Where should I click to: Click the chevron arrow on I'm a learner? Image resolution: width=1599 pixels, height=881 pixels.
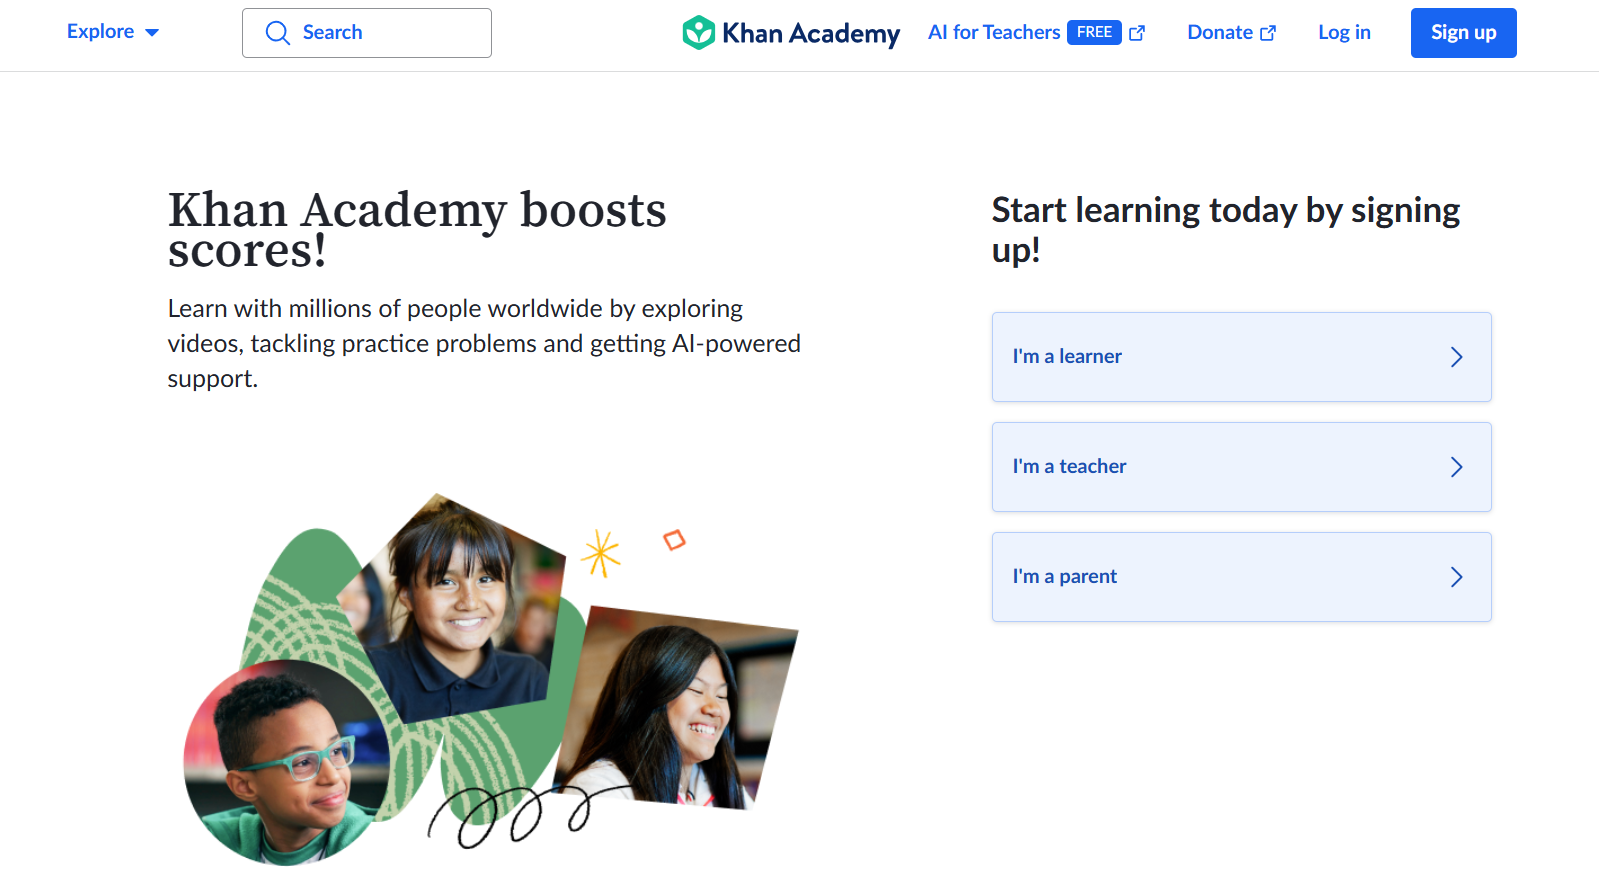[x=1457, y=357]
